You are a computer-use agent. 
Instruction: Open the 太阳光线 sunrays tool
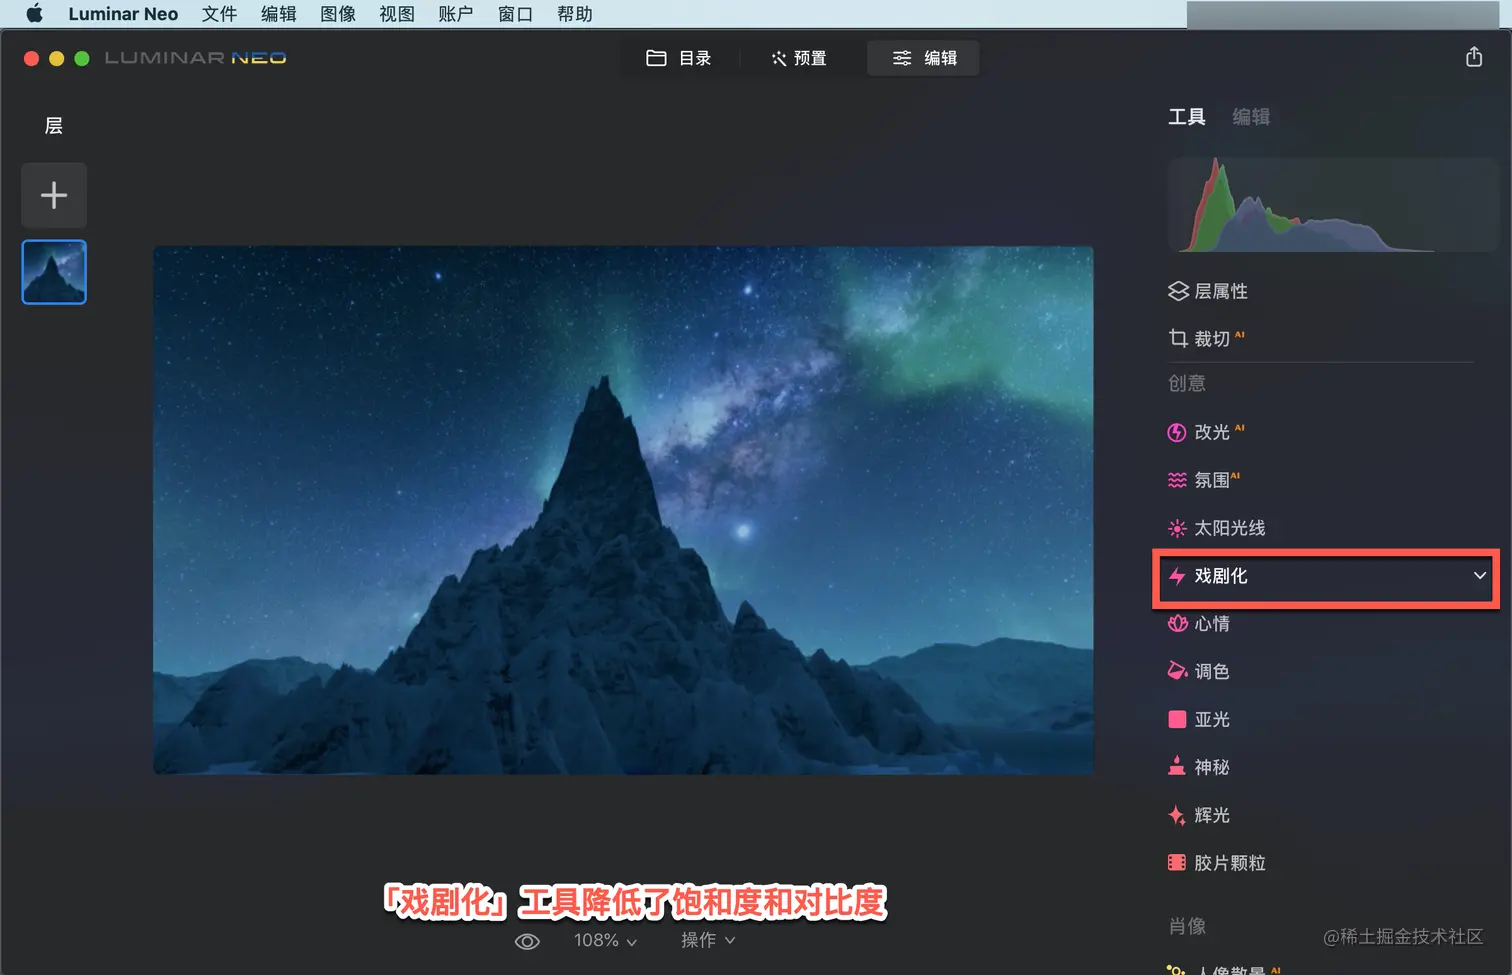[1217, 528]
